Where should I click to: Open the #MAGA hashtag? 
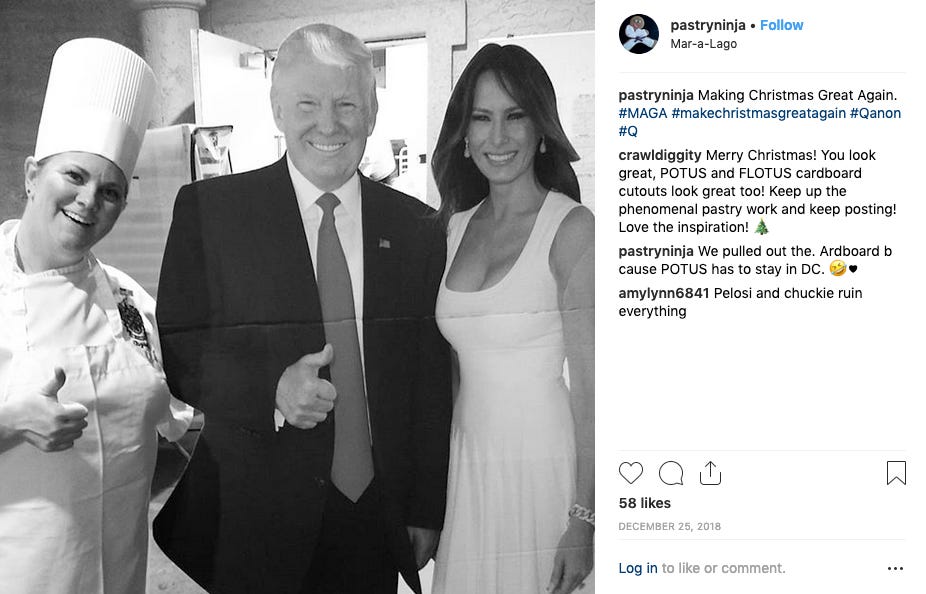click(643, 113)
